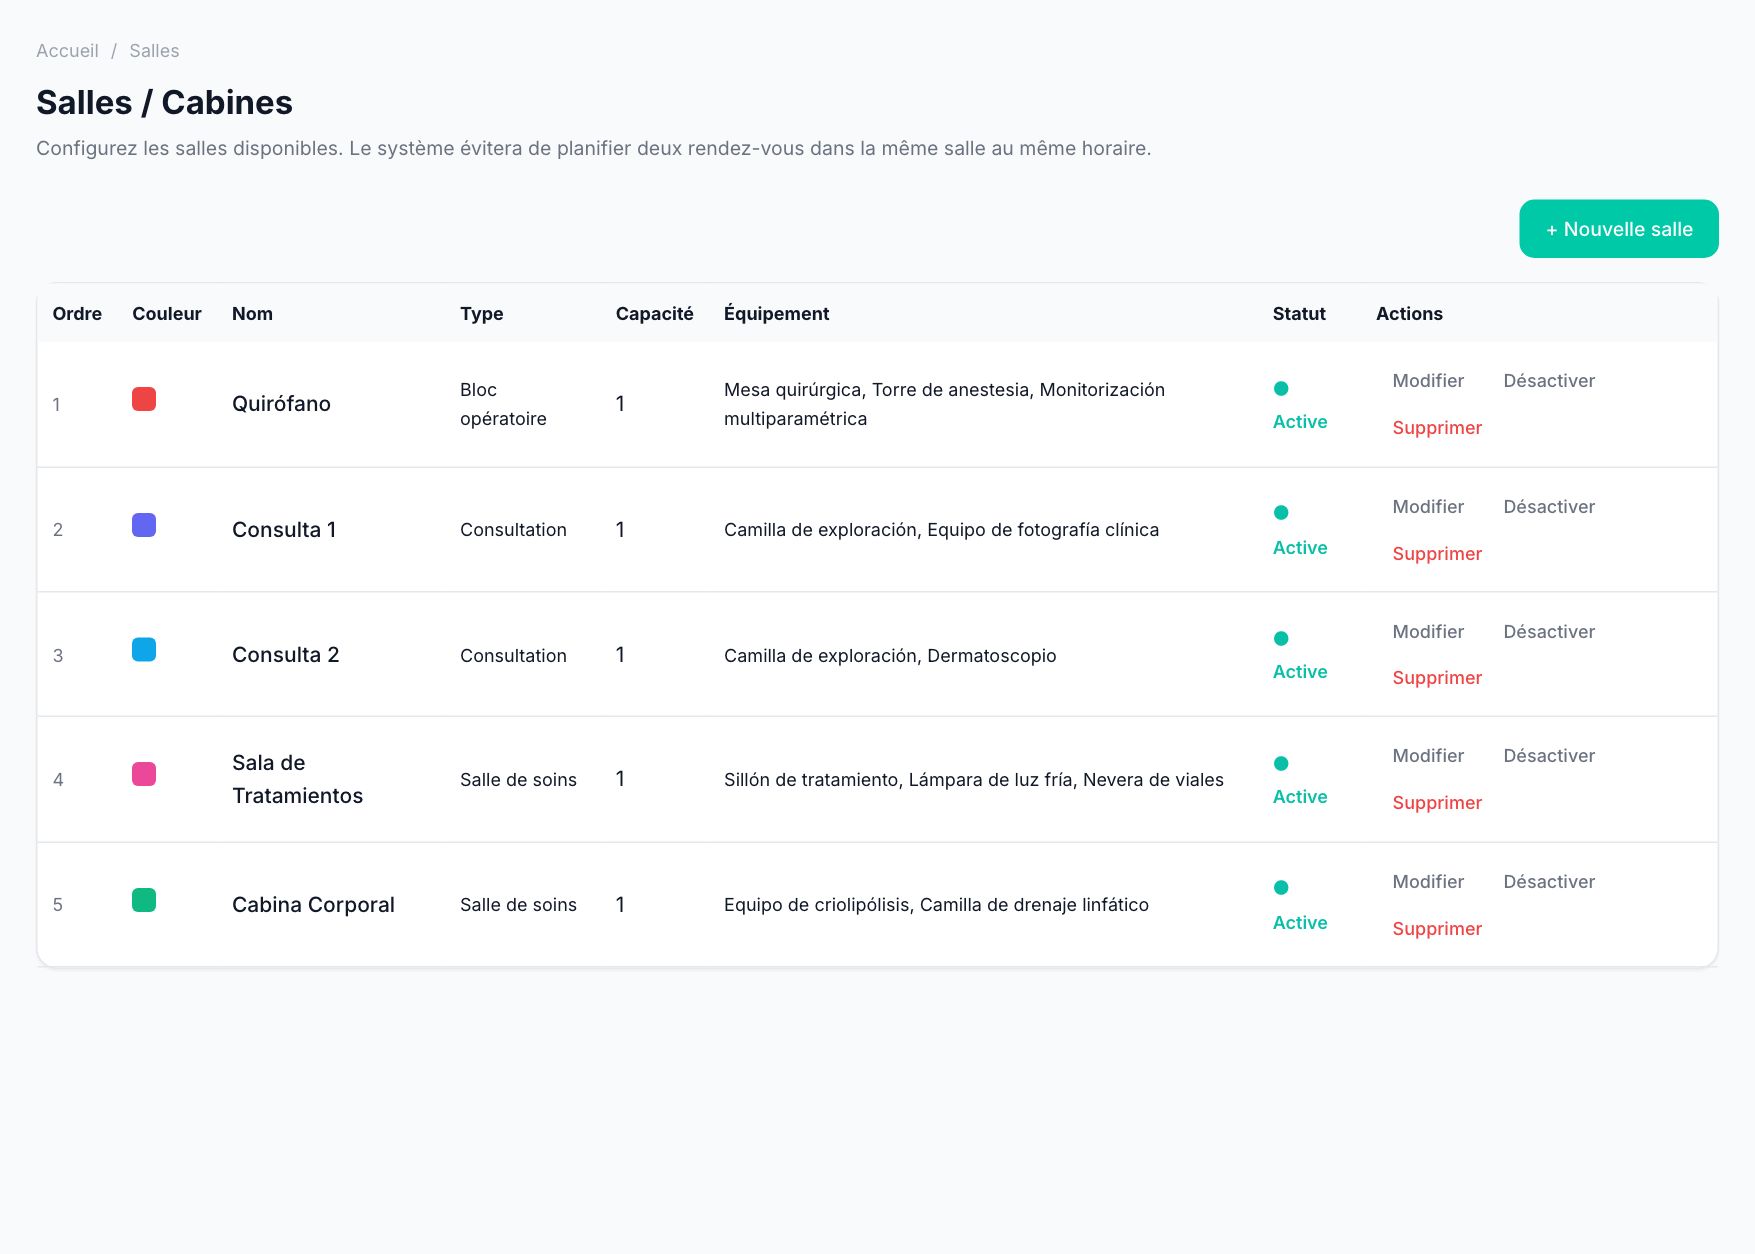Click the purple color swatch for Consulta 1

point(144,525)
